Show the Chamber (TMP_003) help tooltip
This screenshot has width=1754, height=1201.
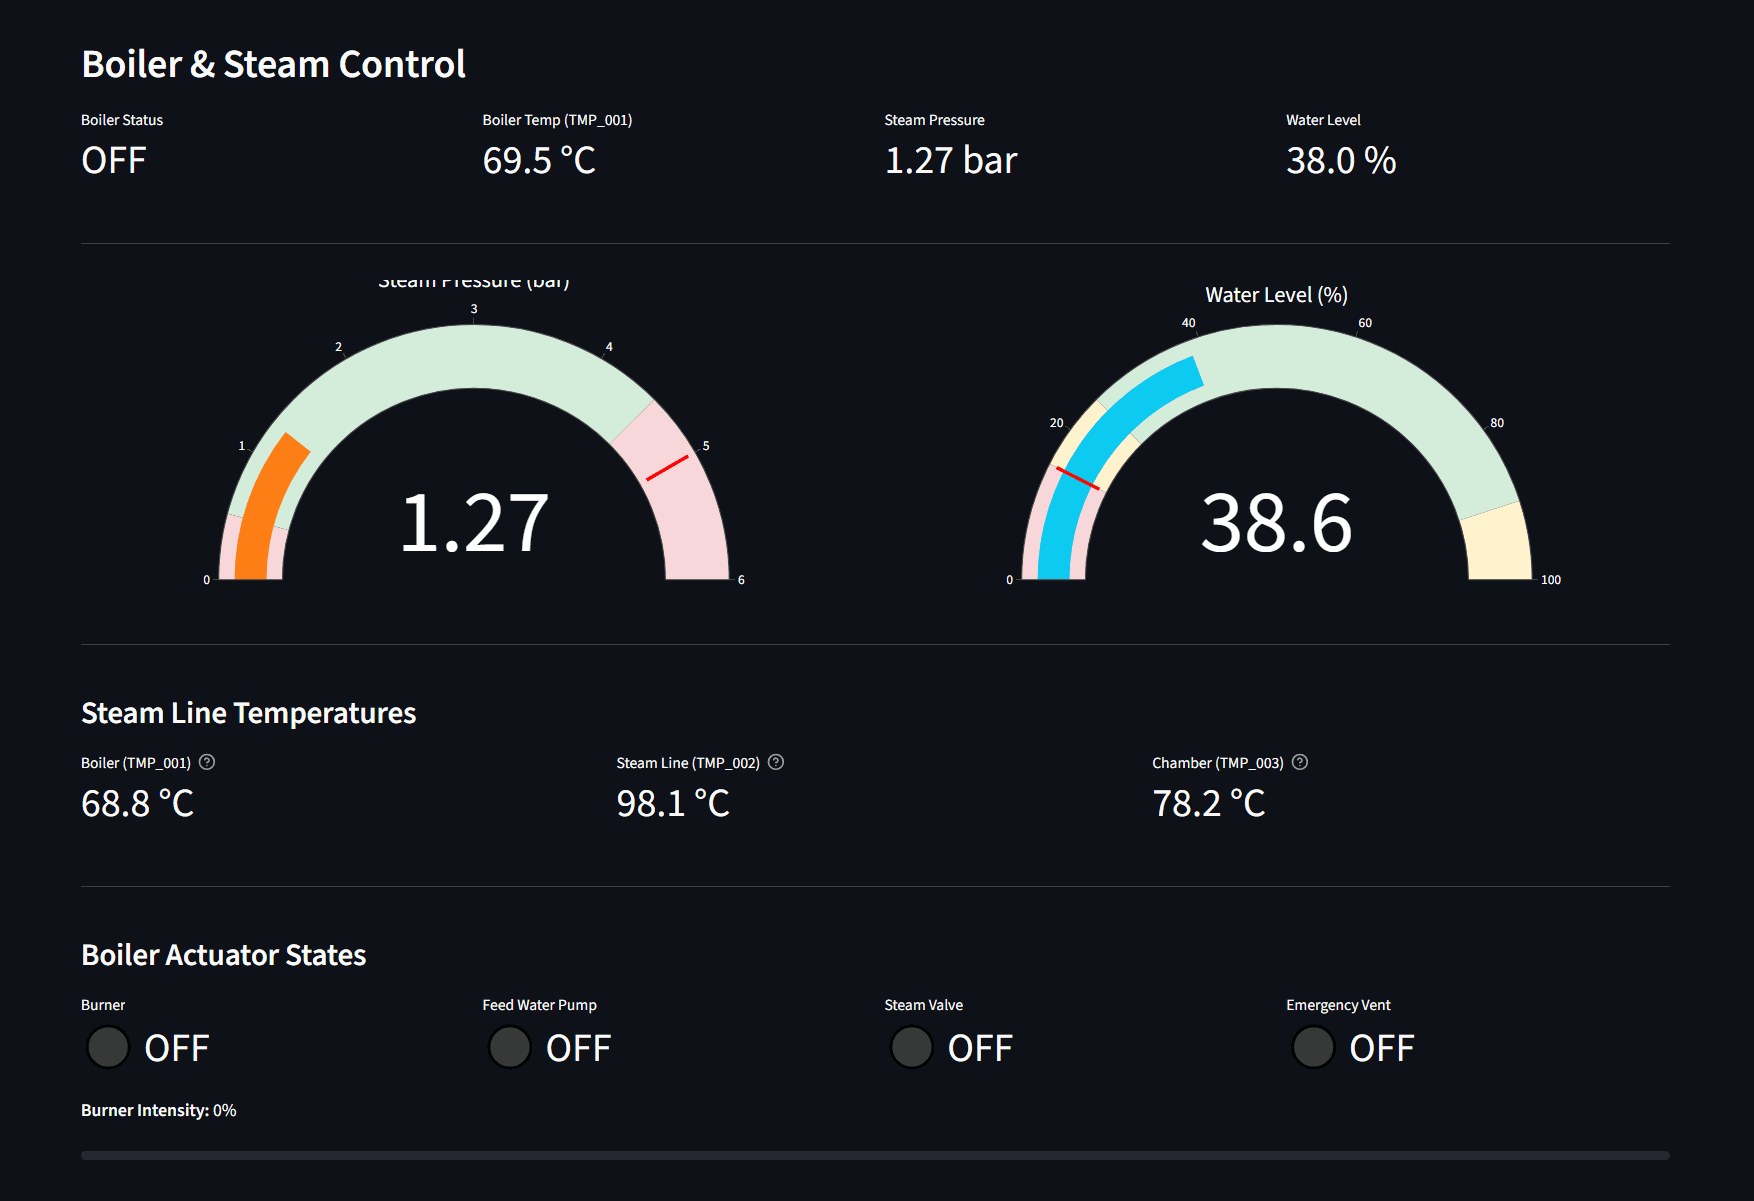point(1300,761)
